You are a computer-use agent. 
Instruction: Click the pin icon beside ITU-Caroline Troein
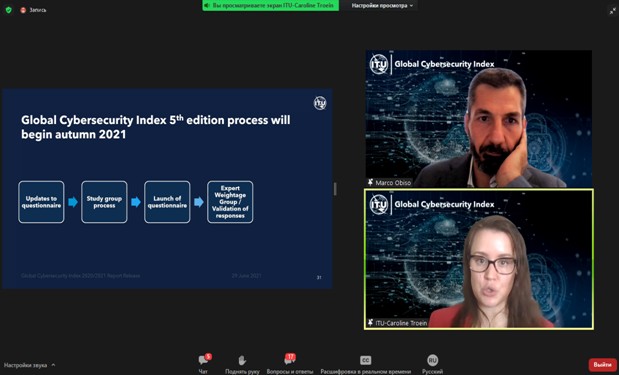pos(370,323)
